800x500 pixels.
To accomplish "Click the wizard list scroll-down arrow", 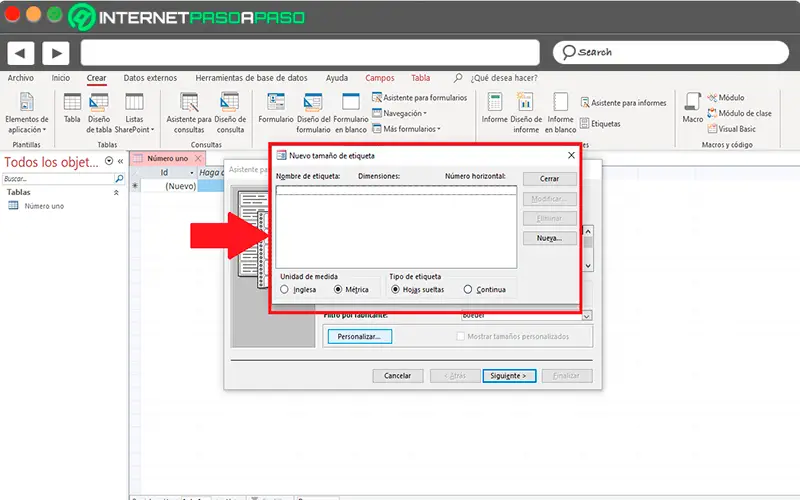I will coord(588,266).
